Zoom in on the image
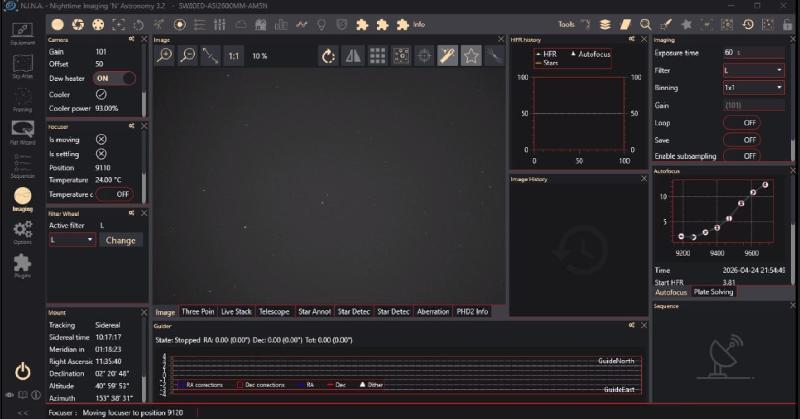This screenshot has width=800, height=419. pyautogui.click(x=164, y=55)
